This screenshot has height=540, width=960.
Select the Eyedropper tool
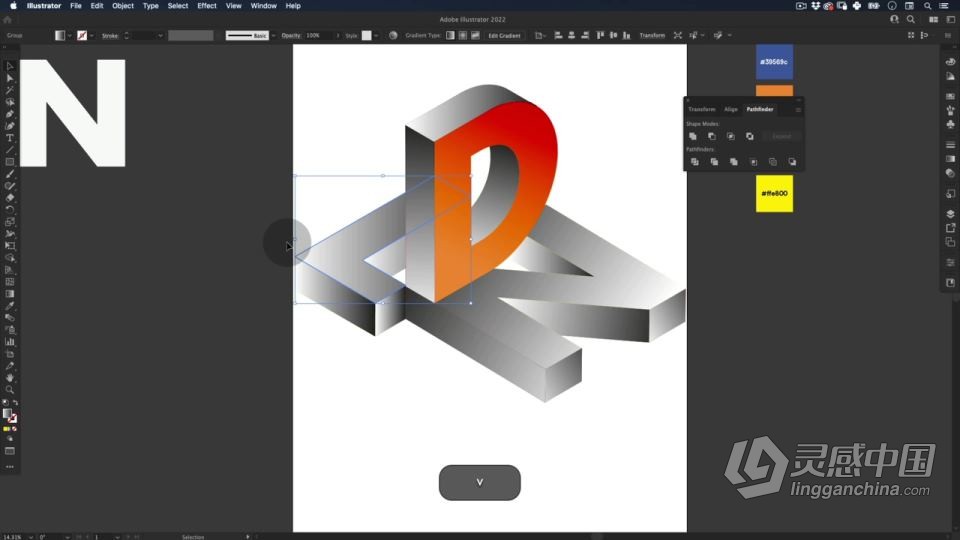[x=10, y=306]
